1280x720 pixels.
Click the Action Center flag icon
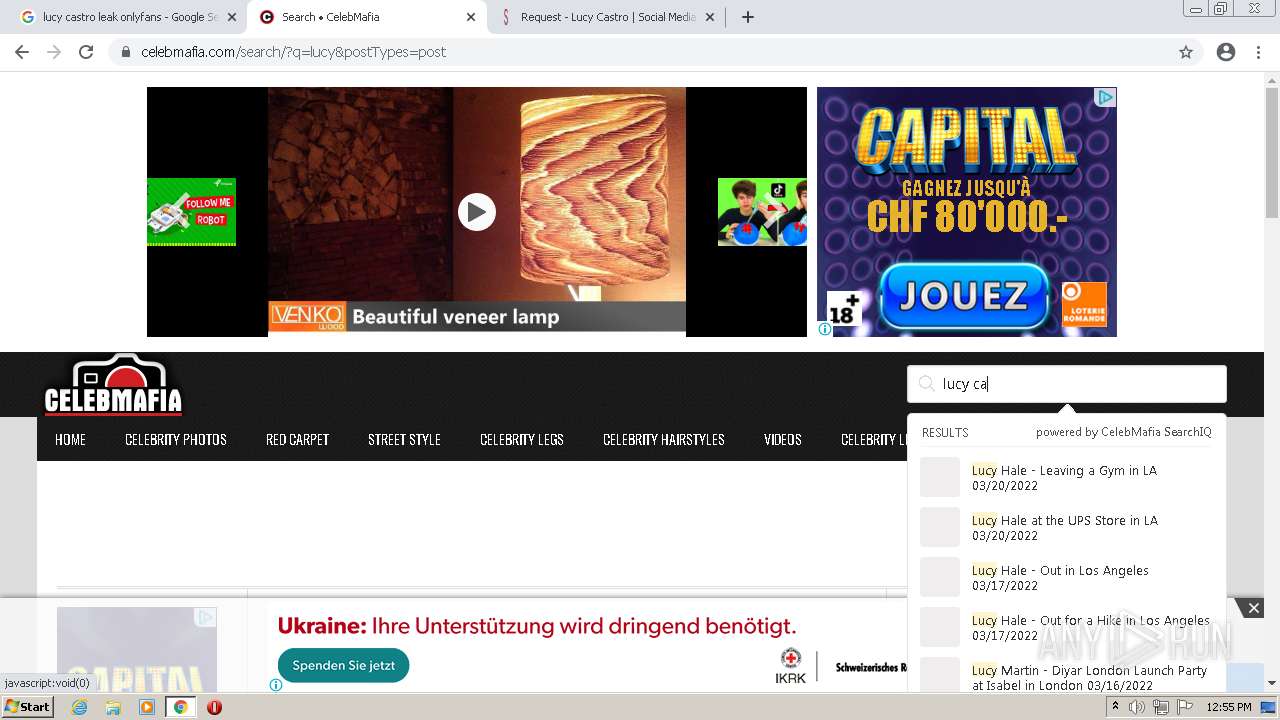click(x=1186, y=707)
